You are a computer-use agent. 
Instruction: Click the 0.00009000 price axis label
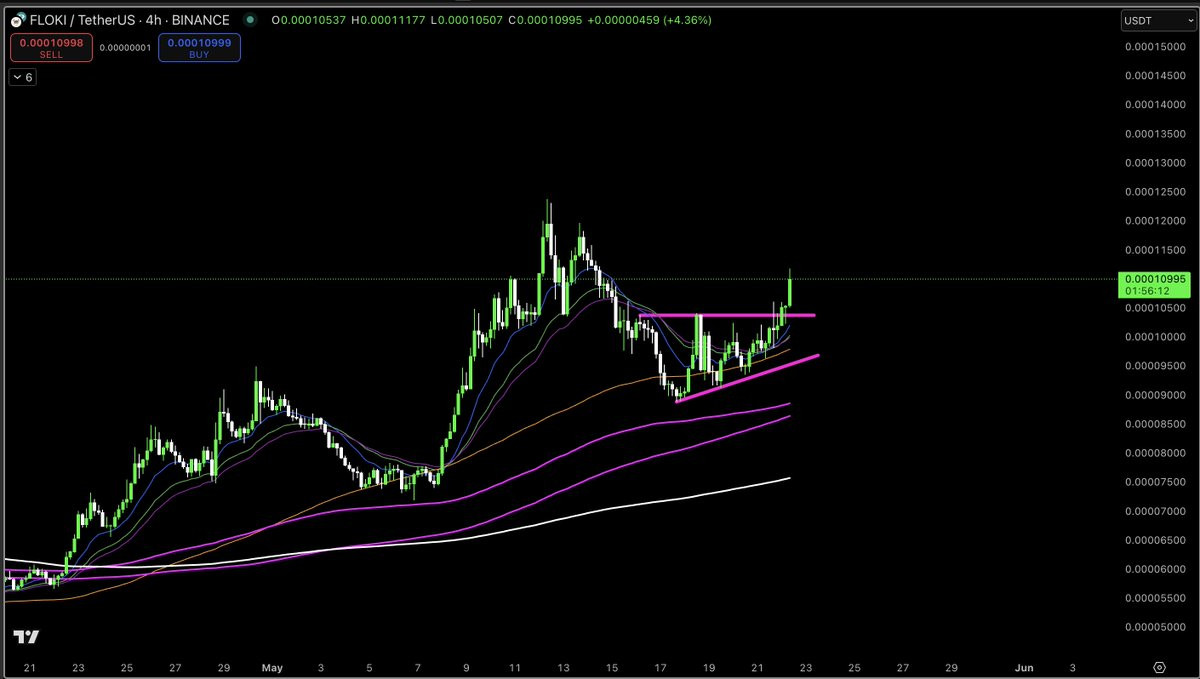1155,395
